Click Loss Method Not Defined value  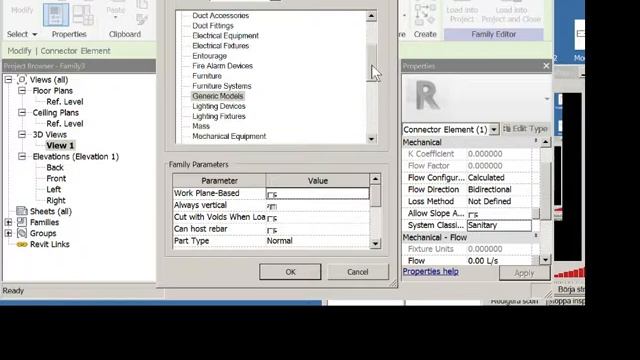click(499, 201)
